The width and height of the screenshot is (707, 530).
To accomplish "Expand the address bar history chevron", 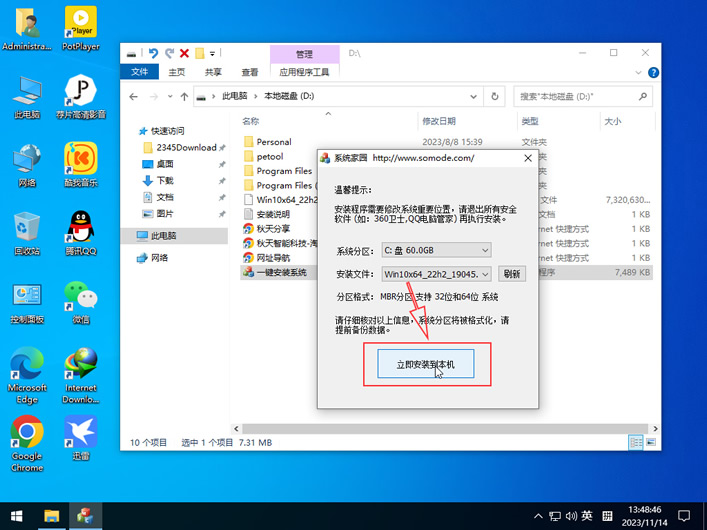I will point(473,96).
